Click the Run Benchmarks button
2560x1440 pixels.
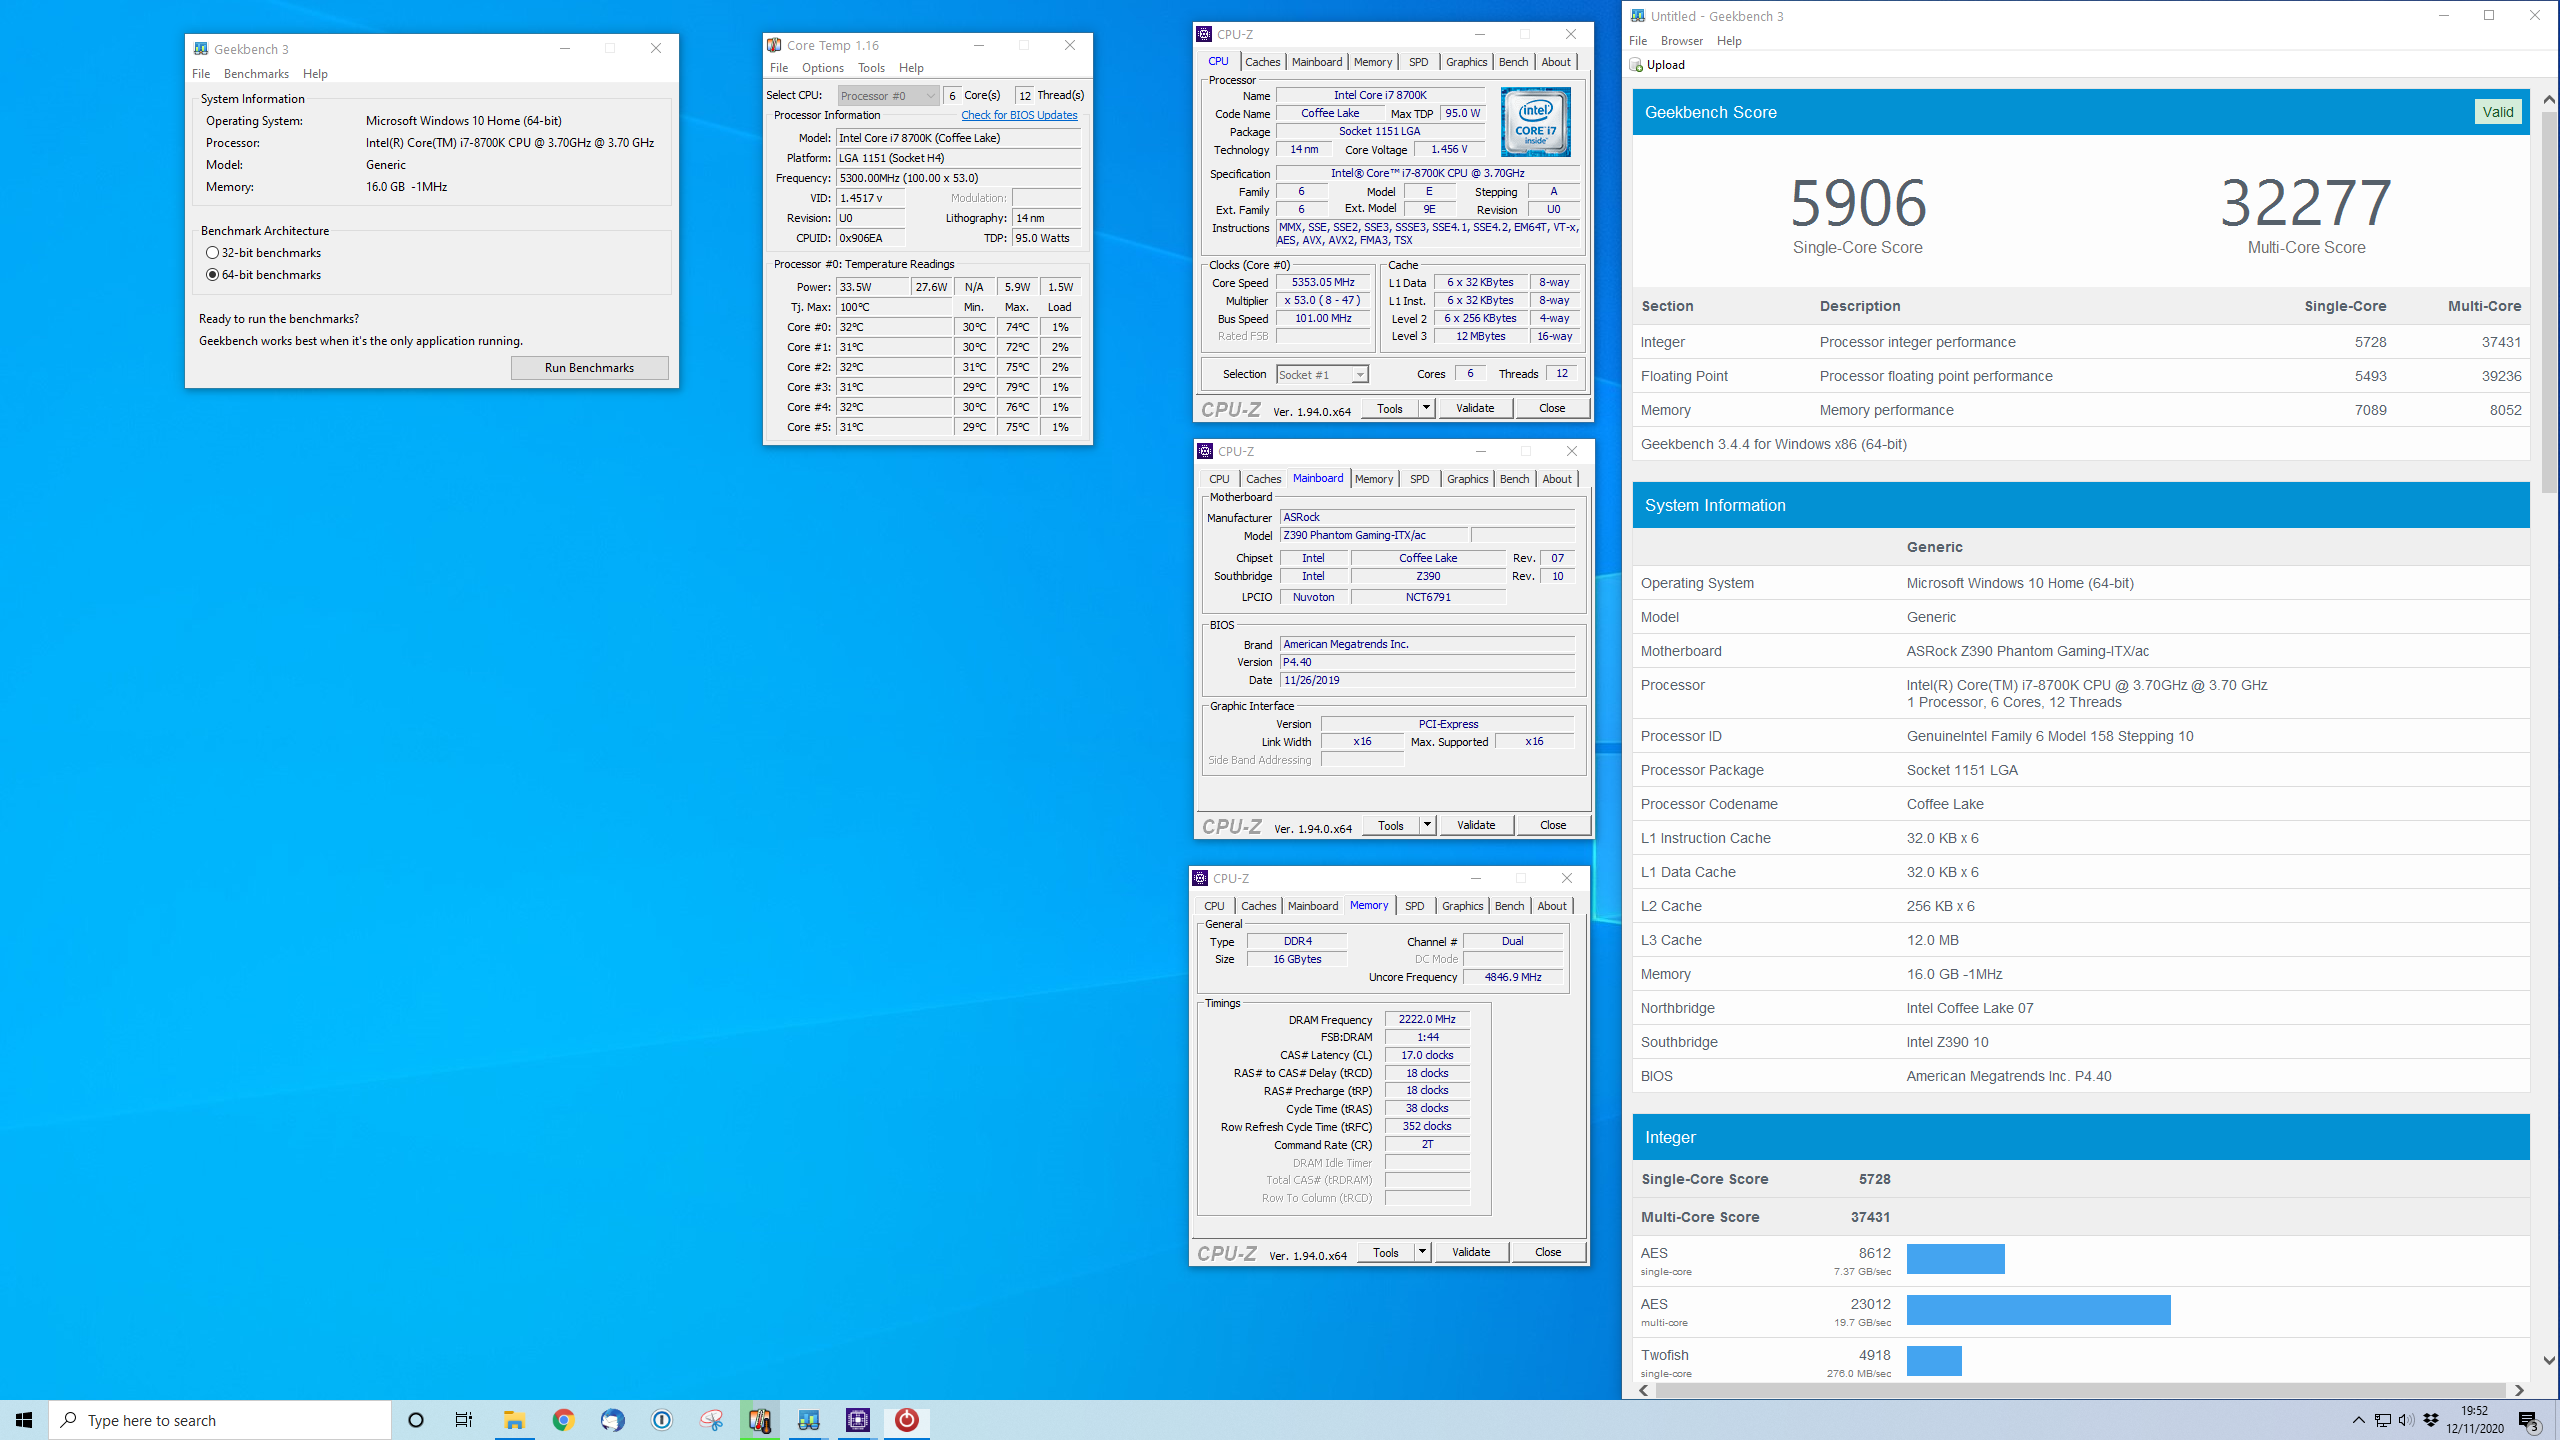(589, 368)
